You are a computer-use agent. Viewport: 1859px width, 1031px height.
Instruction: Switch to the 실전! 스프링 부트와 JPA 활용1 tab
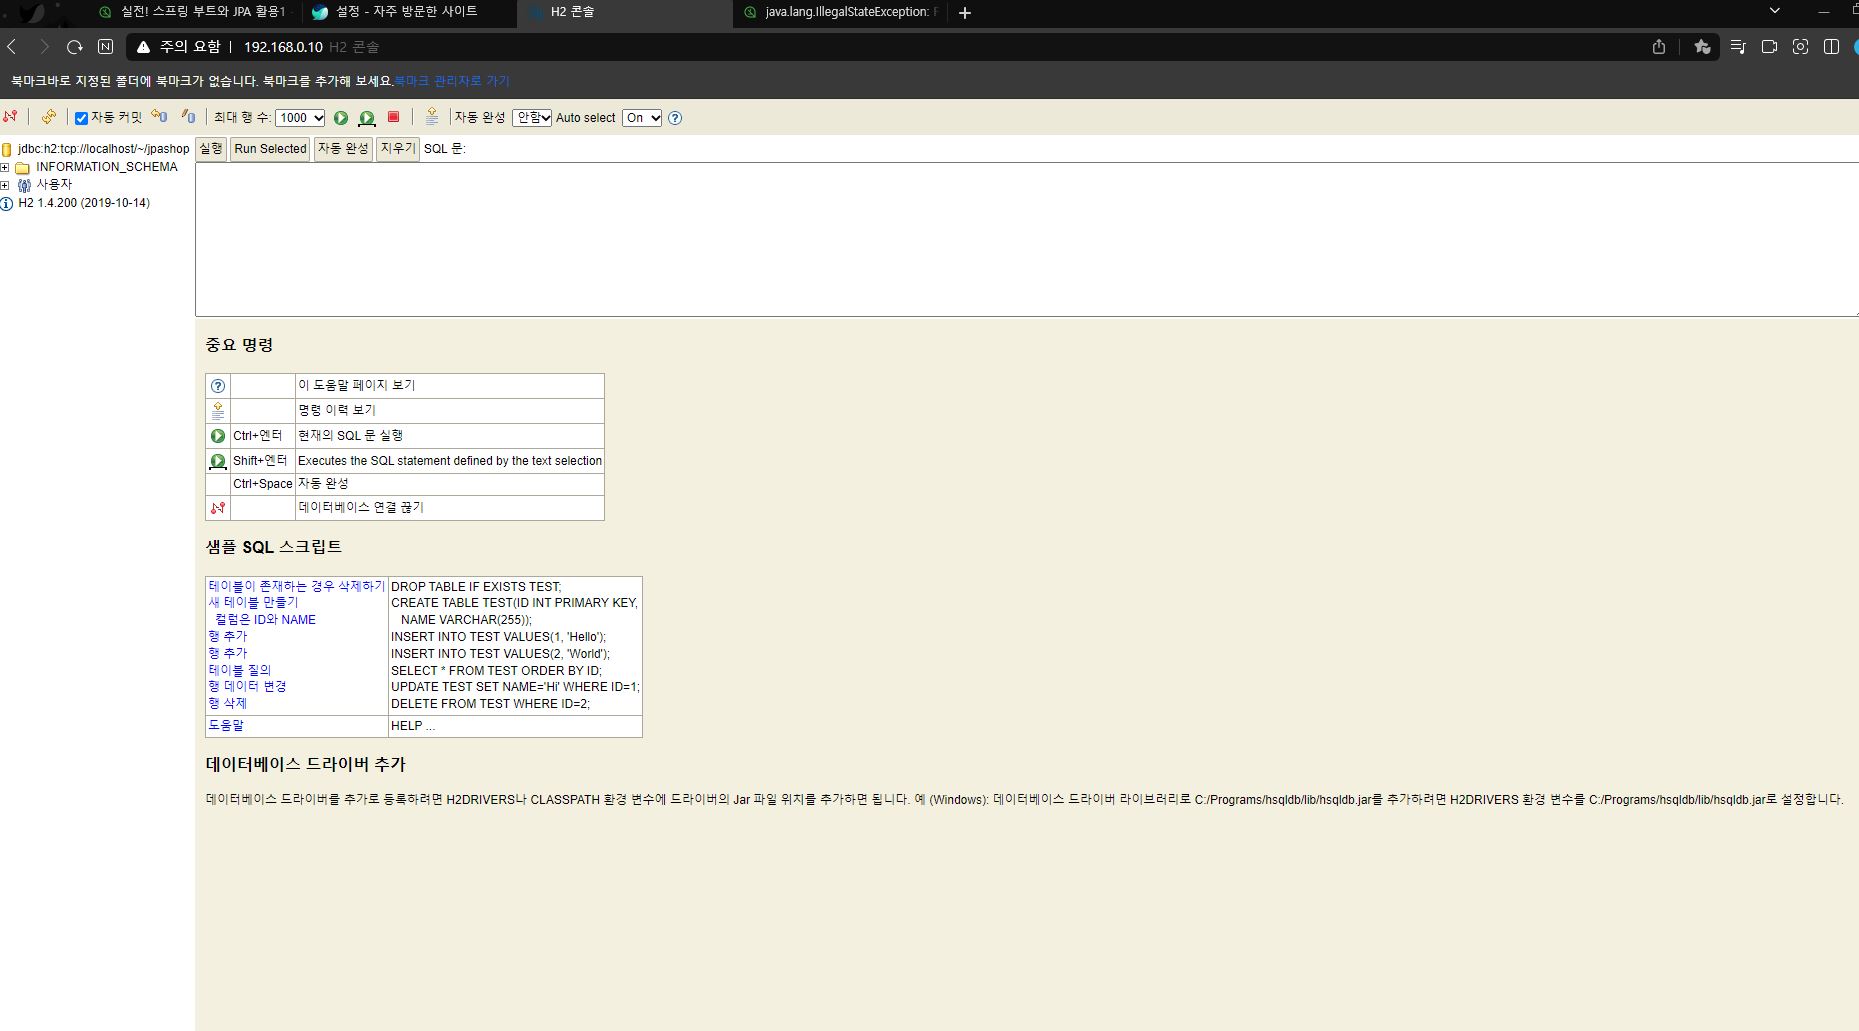[193, 12]
